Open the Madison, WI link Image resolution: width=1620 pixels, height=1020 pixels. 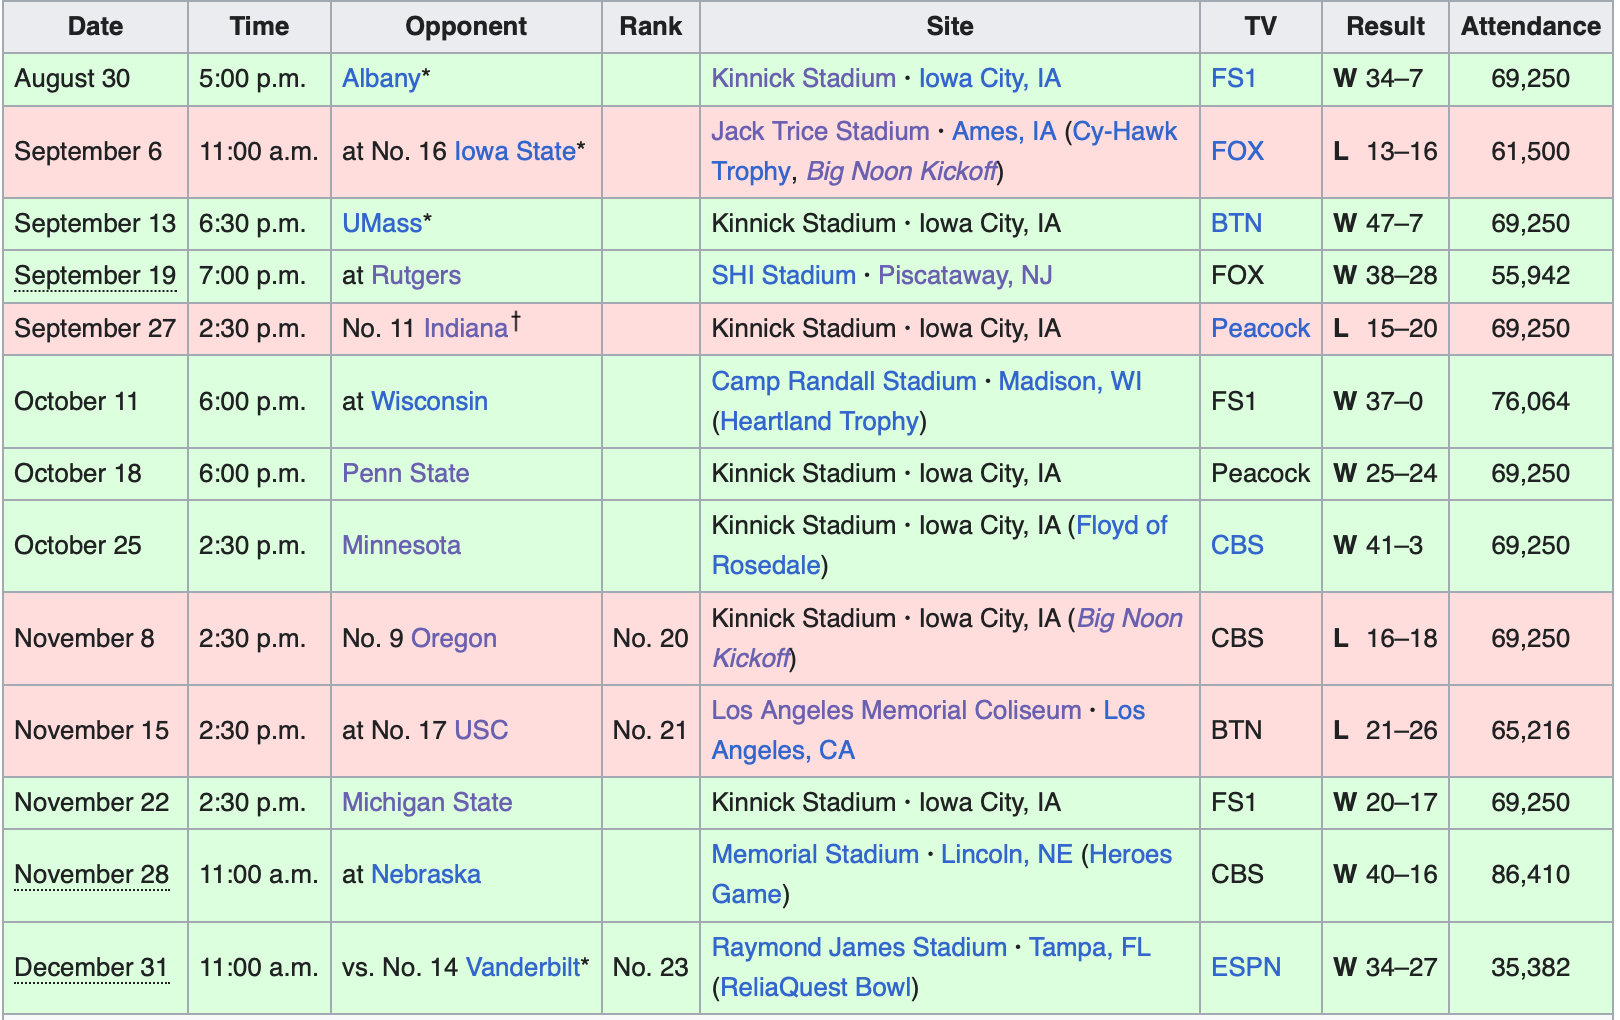1070,382
